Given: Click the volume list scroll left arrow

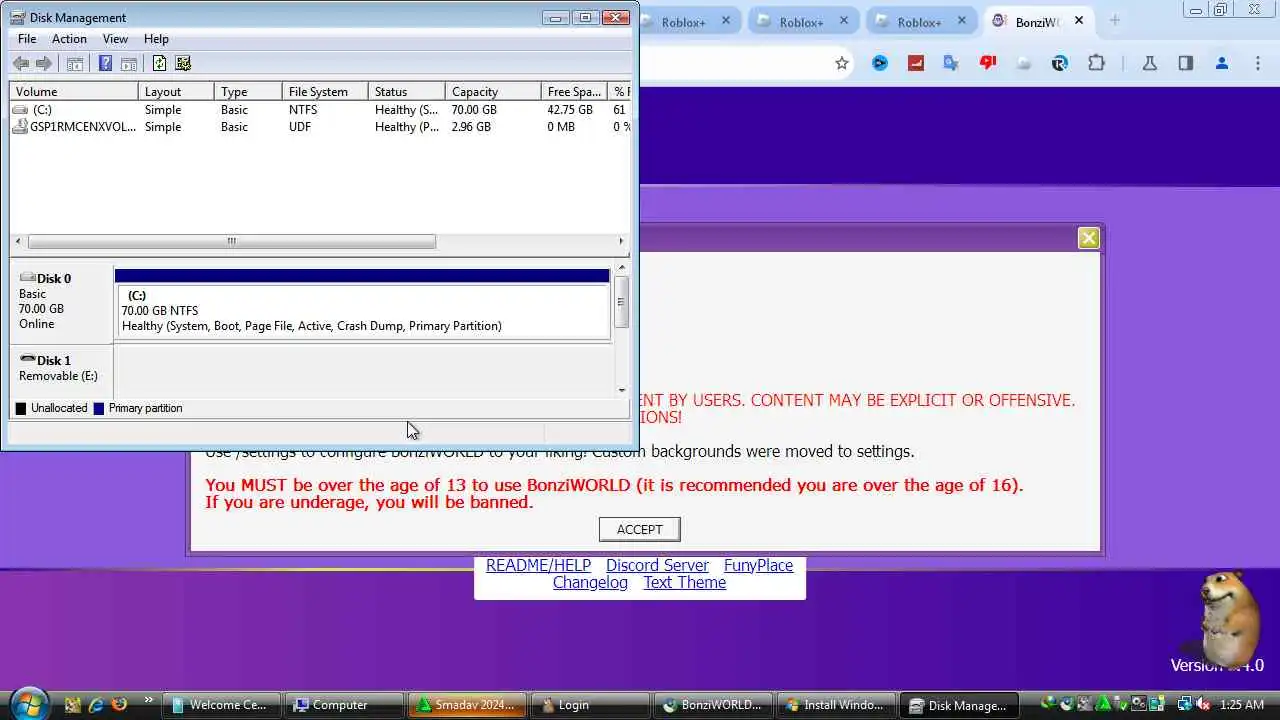Looking at the screenshot, I should click(18, 241).
